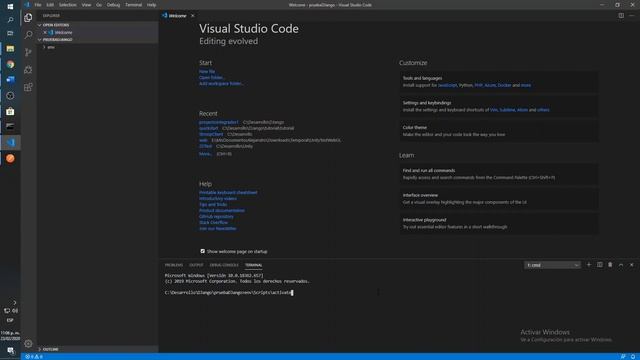Open the Extensions view in activity bar
The height and width of the screenshot is (360, 640).
28,87
